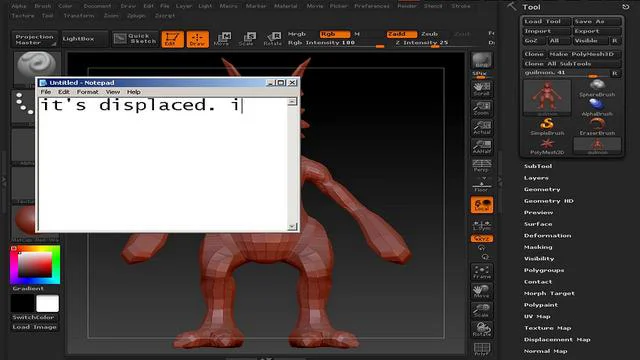This screenshot has height=360, width=640.
Task: Click Make PolyMesh3D button
Action: [584, 54]
